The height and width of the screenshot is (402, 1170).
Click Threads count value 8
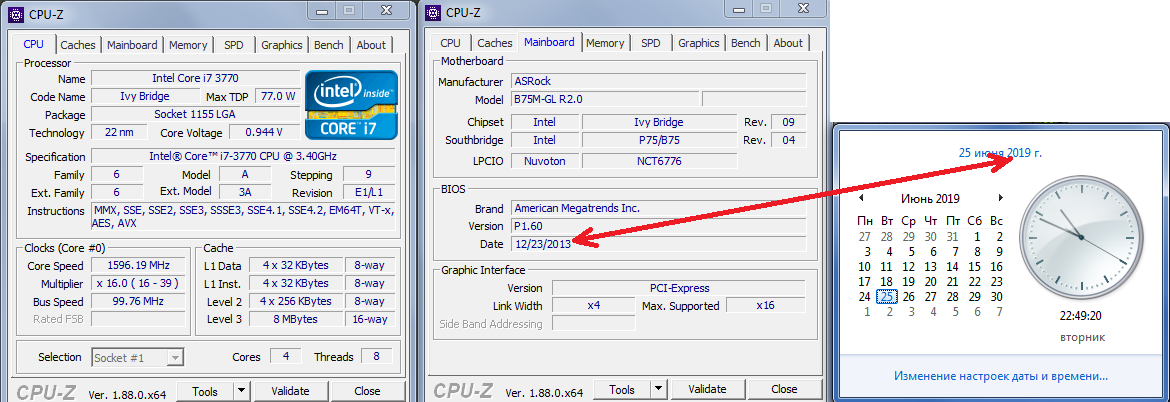[377, 357]
